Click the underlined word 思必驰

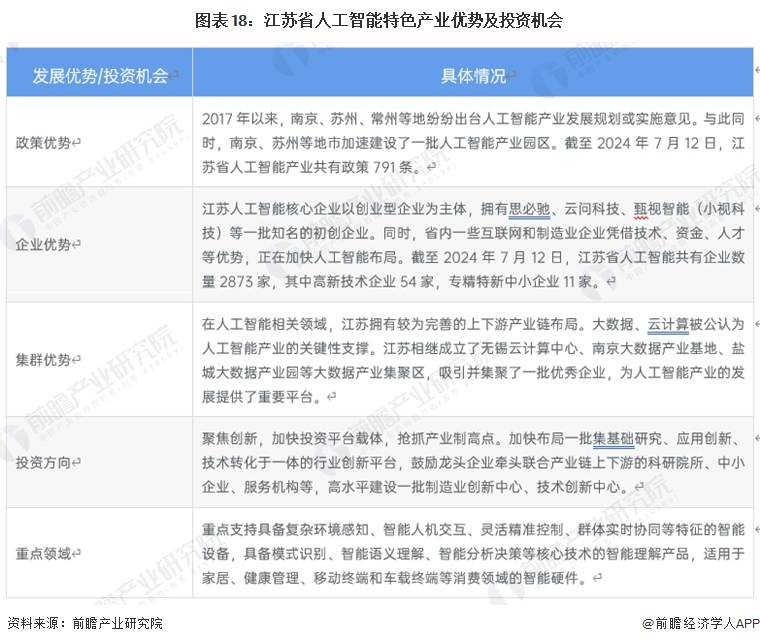(x=530, y=209)
